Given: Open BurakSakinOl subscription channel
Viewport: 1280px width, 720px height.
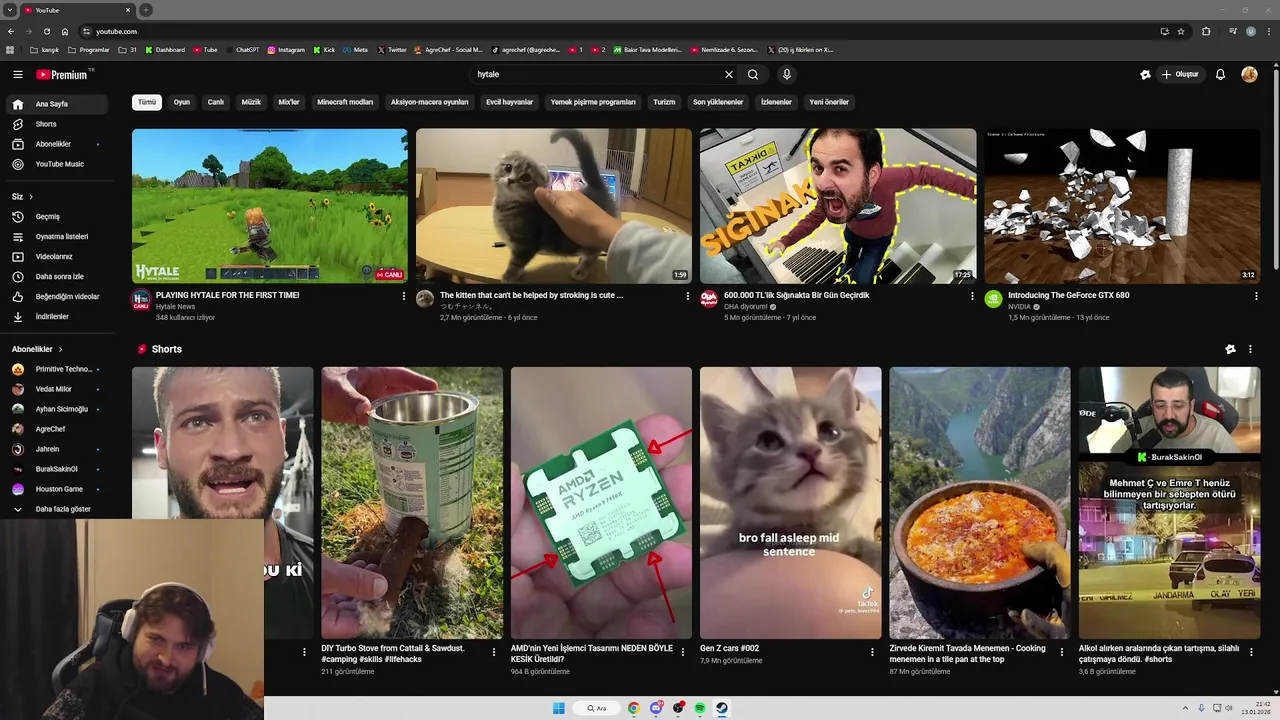Looking at the screenshot, I should [56, 469].
